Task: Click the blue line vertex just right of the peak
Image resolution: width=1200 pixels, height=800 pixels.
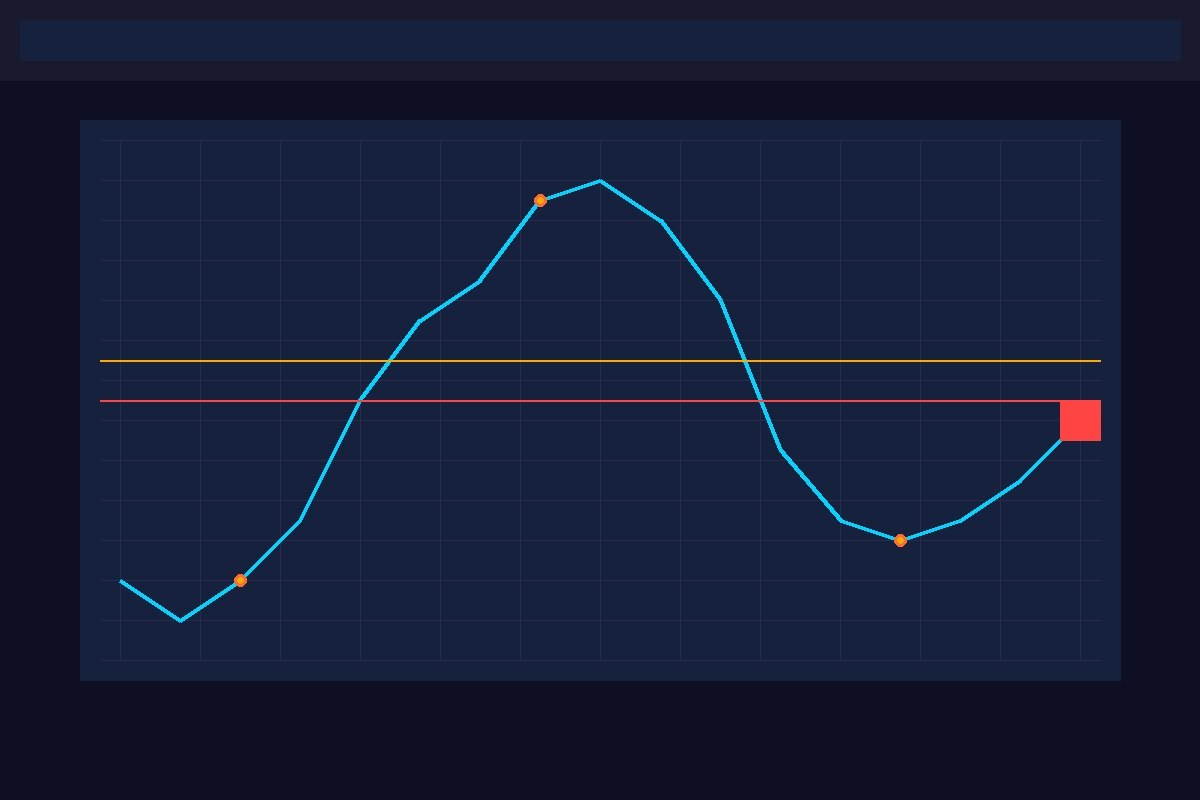Action: click(661, 221)
